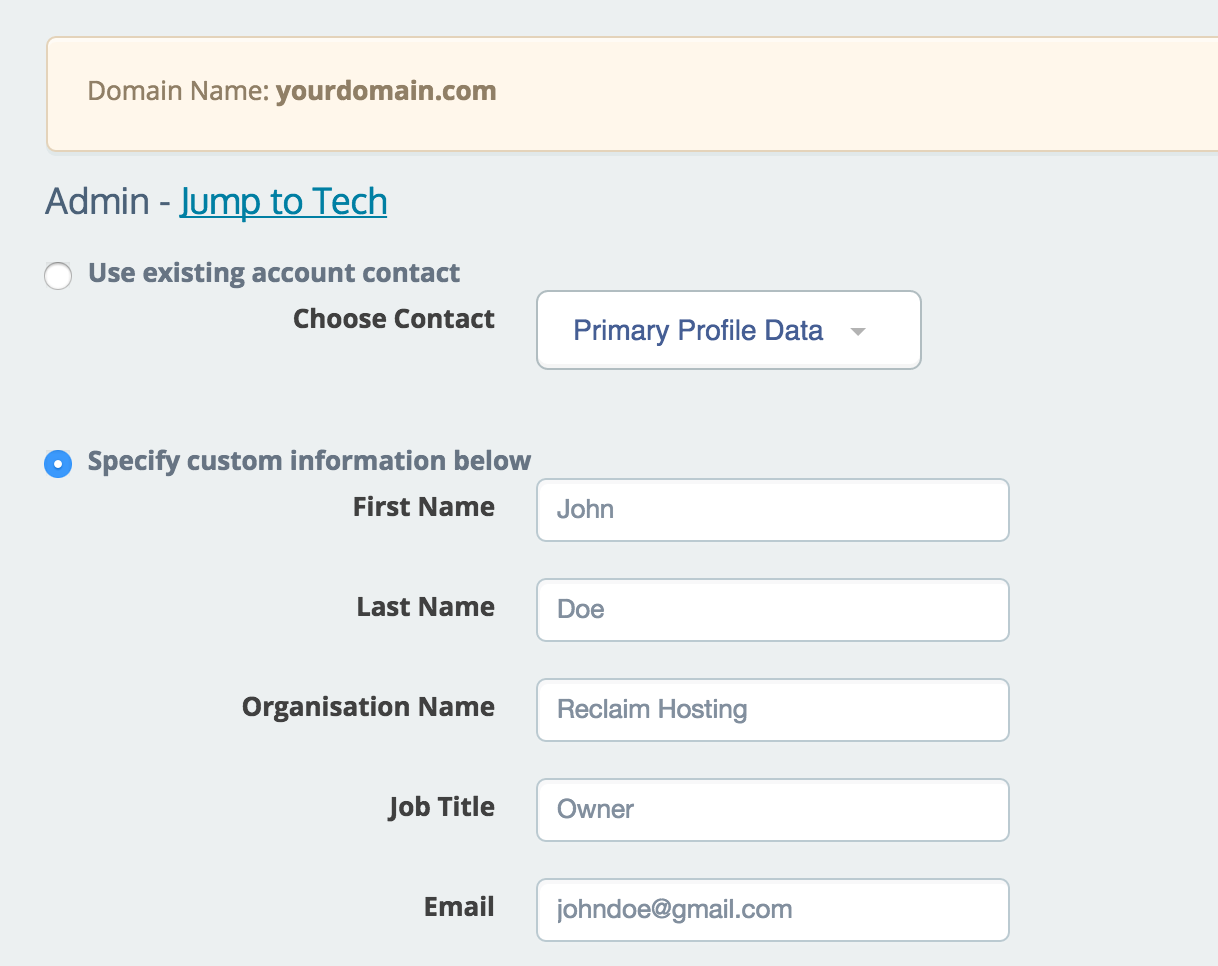This screenshot has width=1218, height=966.
Task: Focus the First Name field containing John
Action: pyautogui.click(x=773, y=510)
